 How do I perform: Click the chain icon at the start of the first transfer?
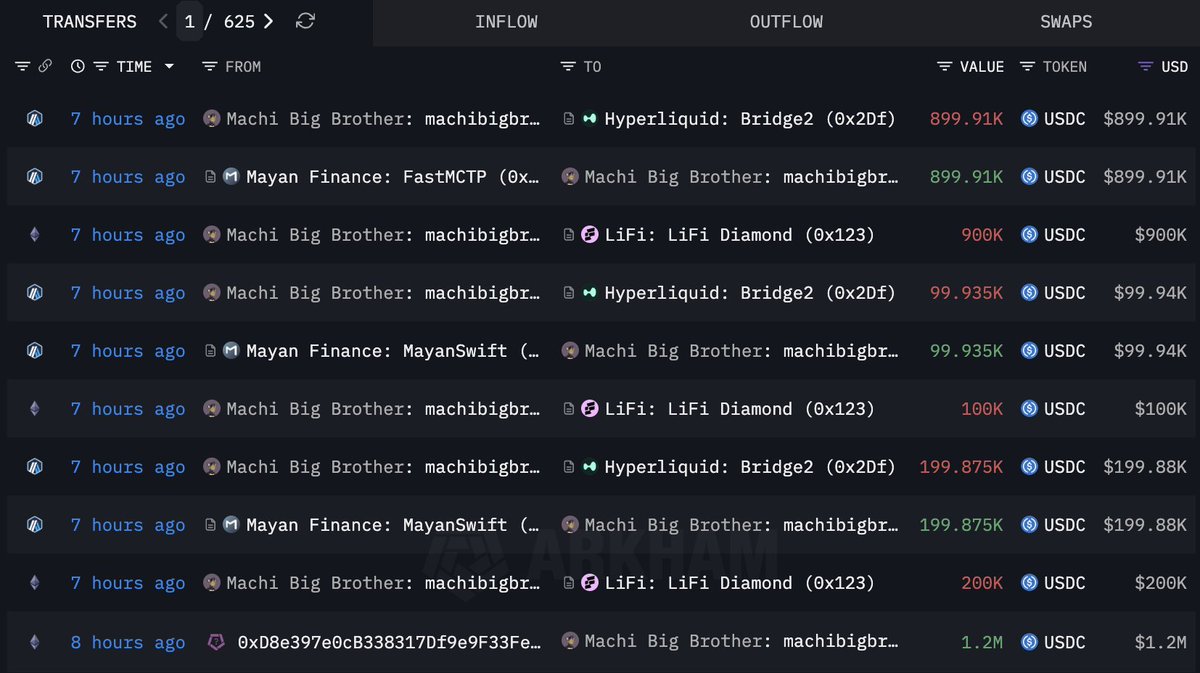pos(34,118)
